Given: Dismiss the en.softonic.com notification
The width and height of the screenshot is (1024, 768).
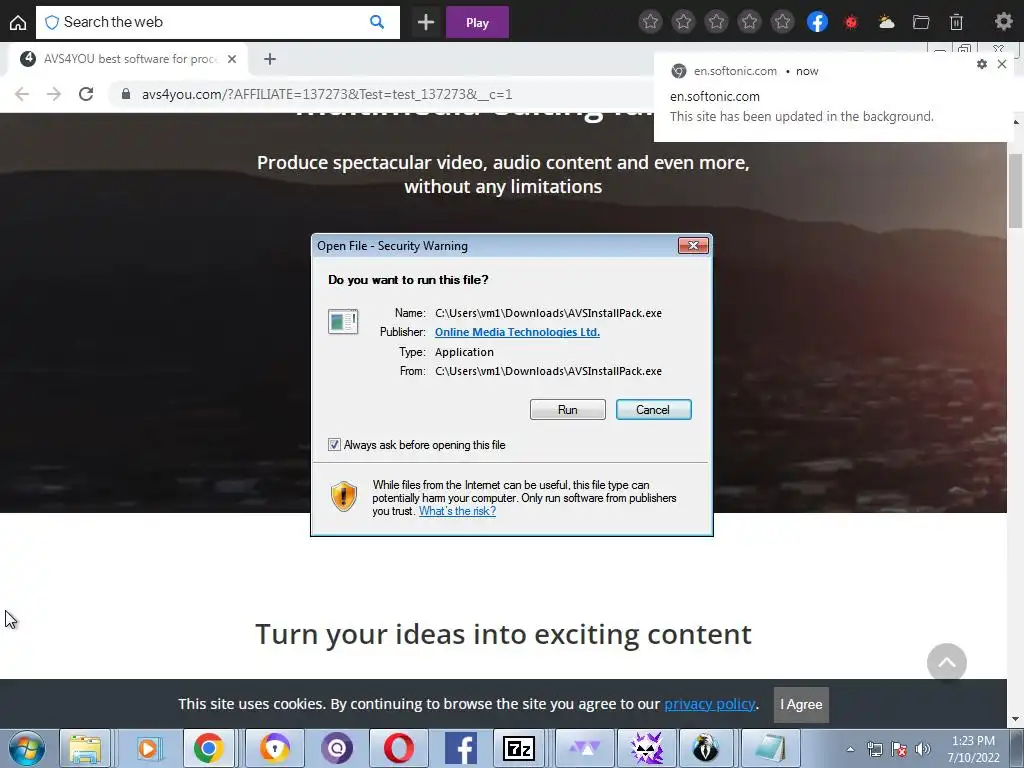Looking at the screenshot, I should (x=1002, y=64).
